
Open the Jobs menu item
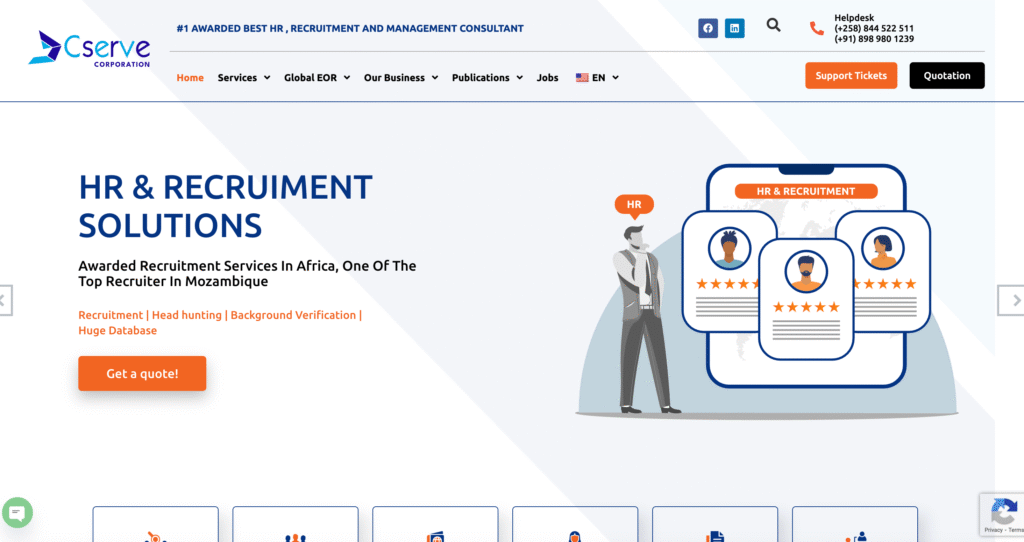(x=547, y=77)
